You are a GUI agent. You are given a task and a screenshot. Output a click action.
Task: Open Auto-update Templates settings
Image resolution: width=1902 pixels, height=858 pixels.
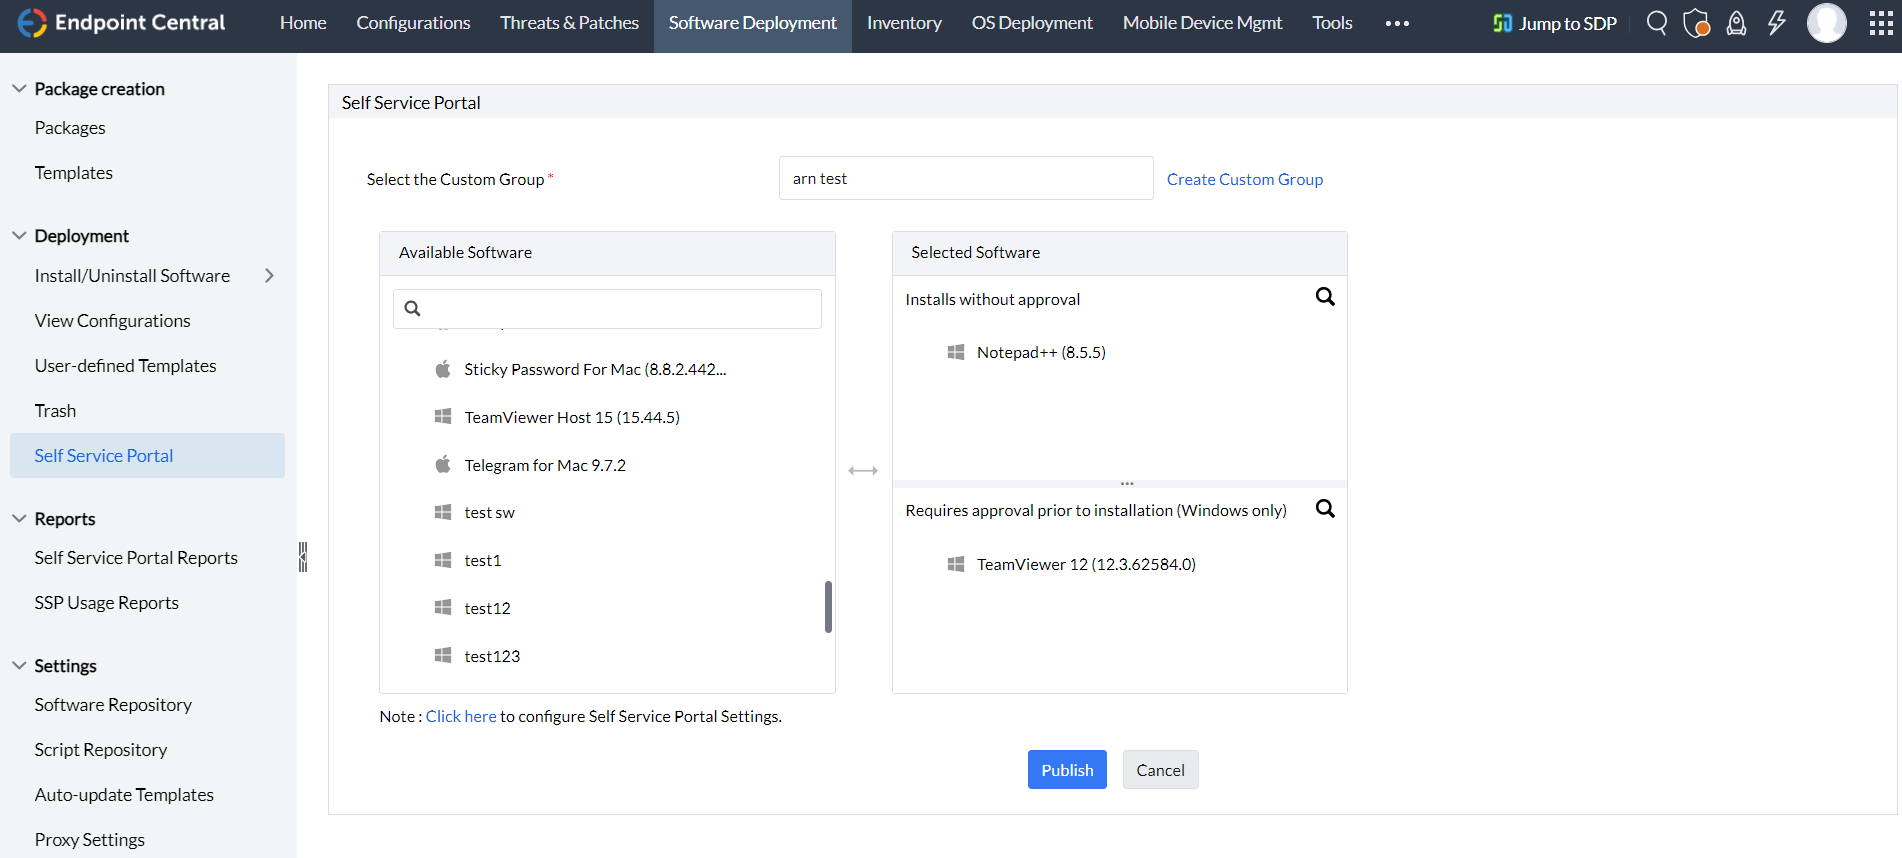pos(124,795)
